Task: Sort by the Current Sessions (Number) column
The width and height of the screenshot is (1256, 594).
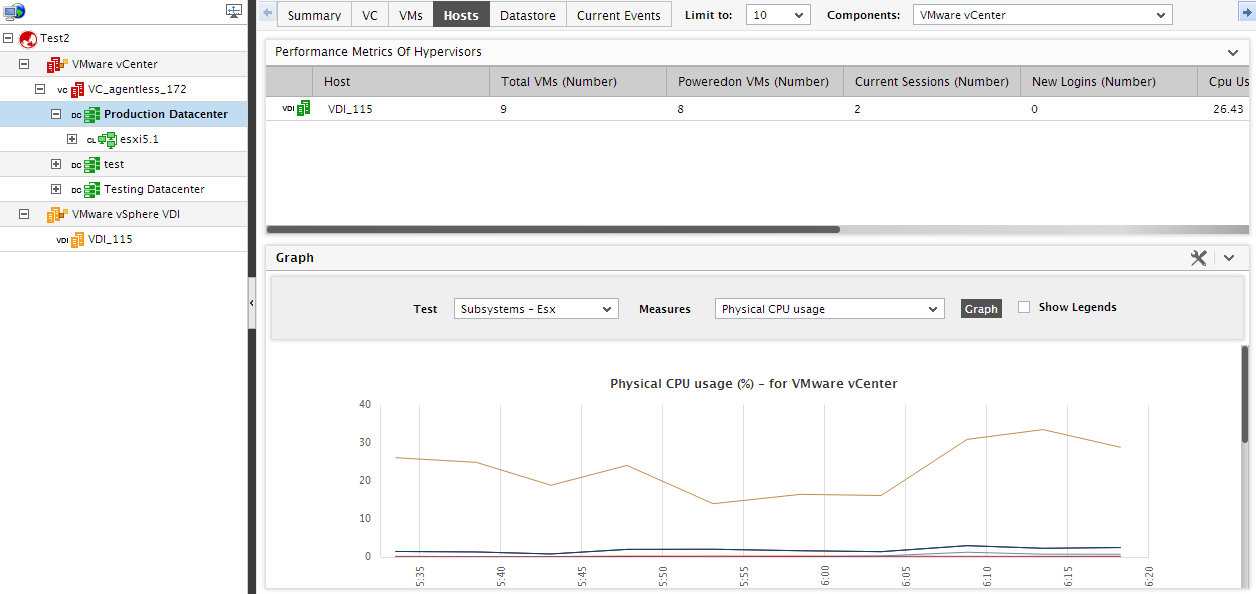Action: 932,82
